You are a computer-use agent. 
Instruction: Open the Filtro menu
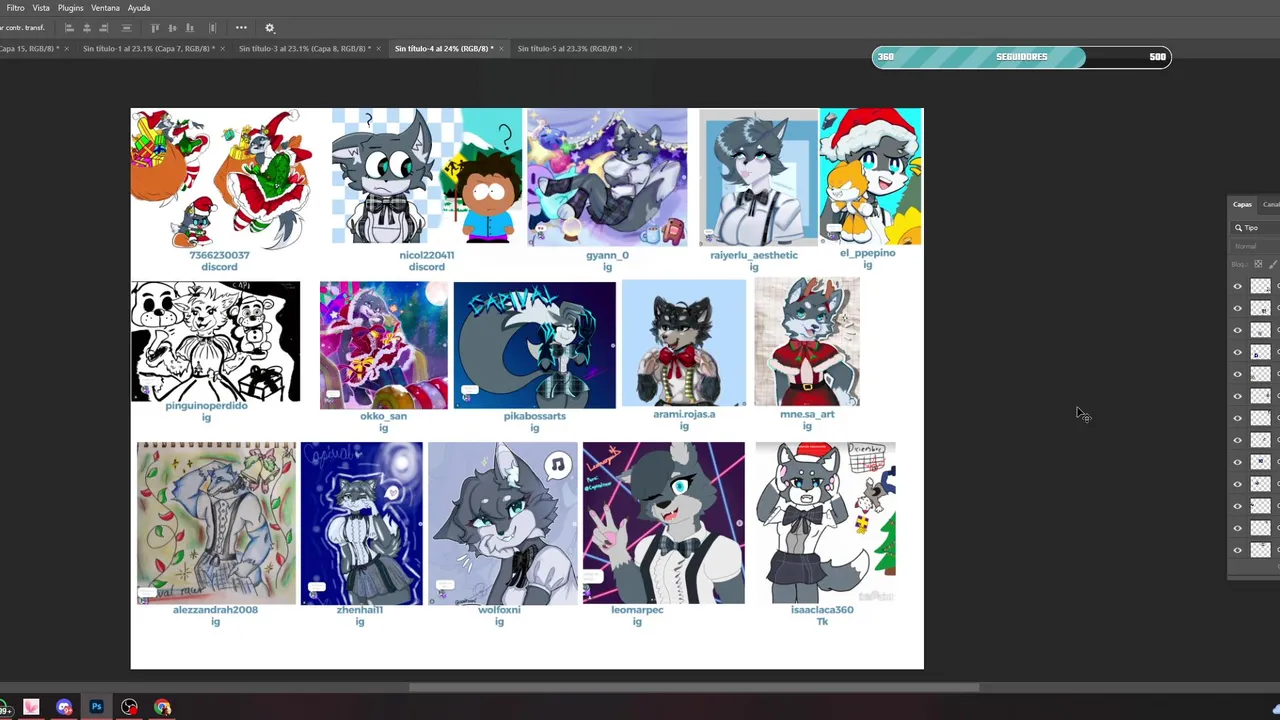(16, 8)
